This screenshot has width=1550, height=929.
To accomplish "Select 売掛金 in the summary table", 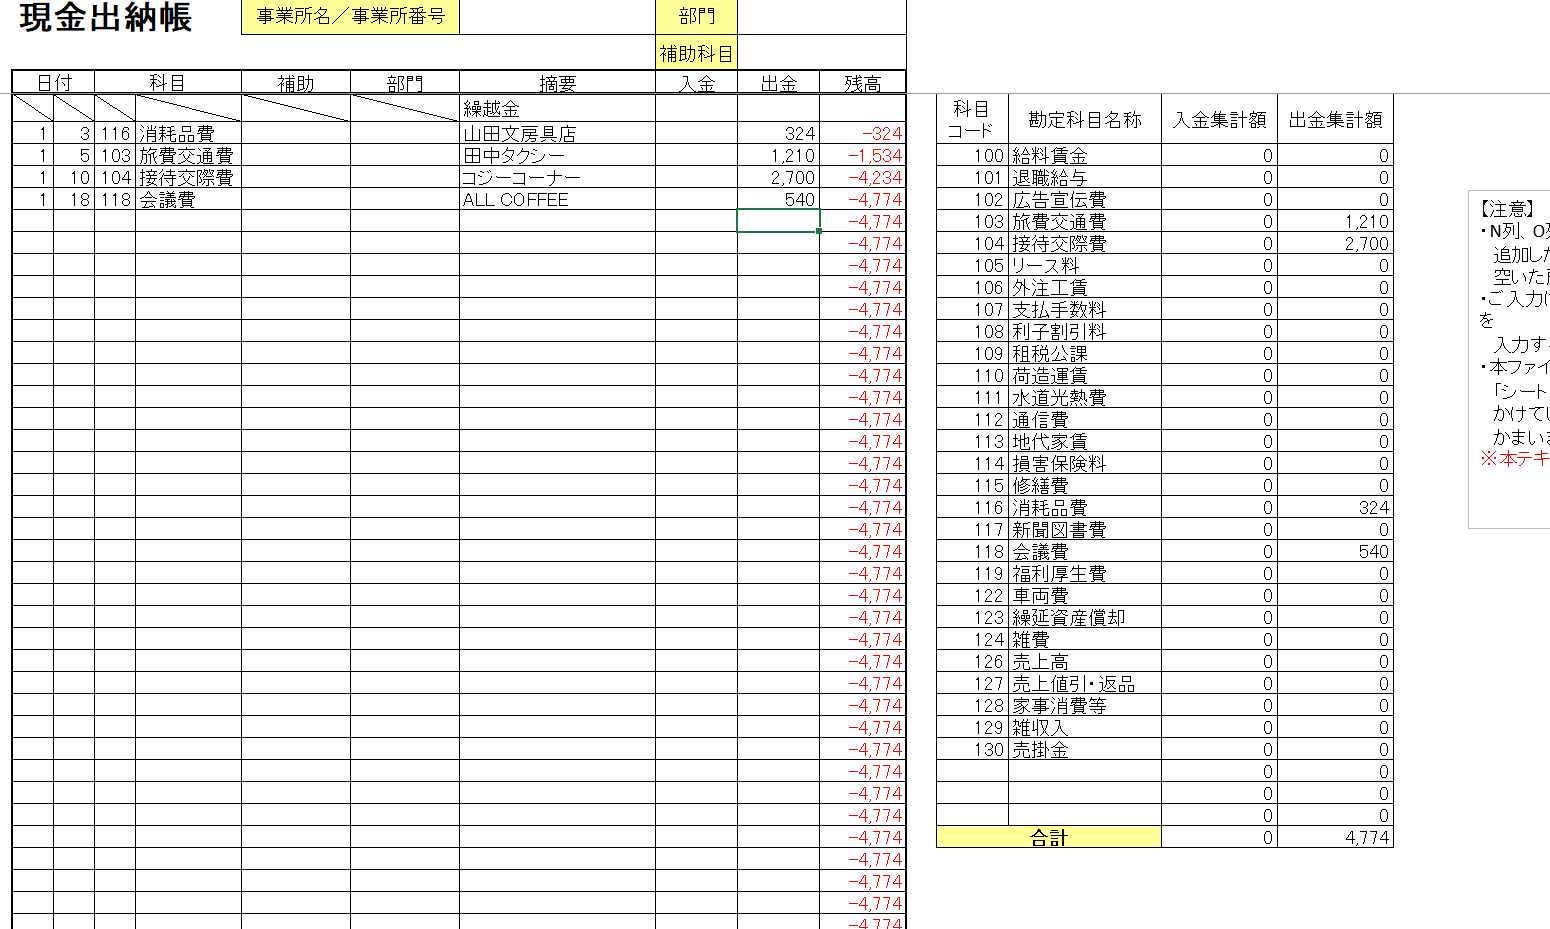I will 1085,749.
